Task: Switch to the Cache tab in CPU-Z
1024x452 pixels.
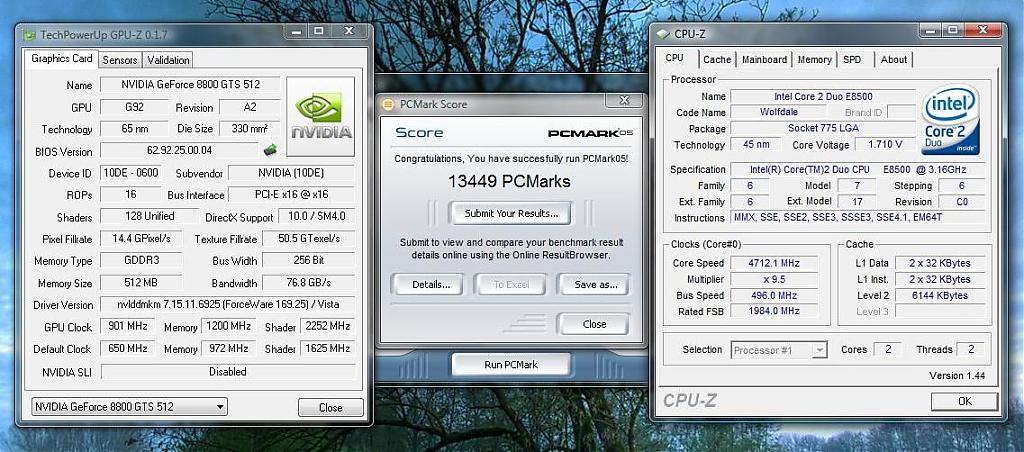Action: [x=717, y=59]
